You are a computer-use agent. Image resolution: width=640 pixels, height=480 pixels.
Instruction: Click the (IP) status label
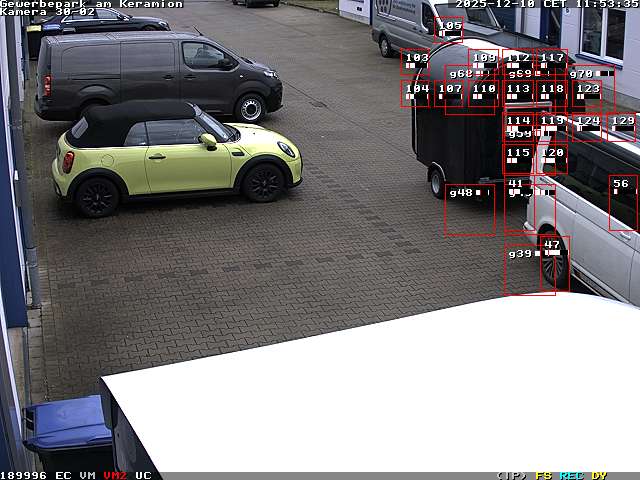point(511,475)
